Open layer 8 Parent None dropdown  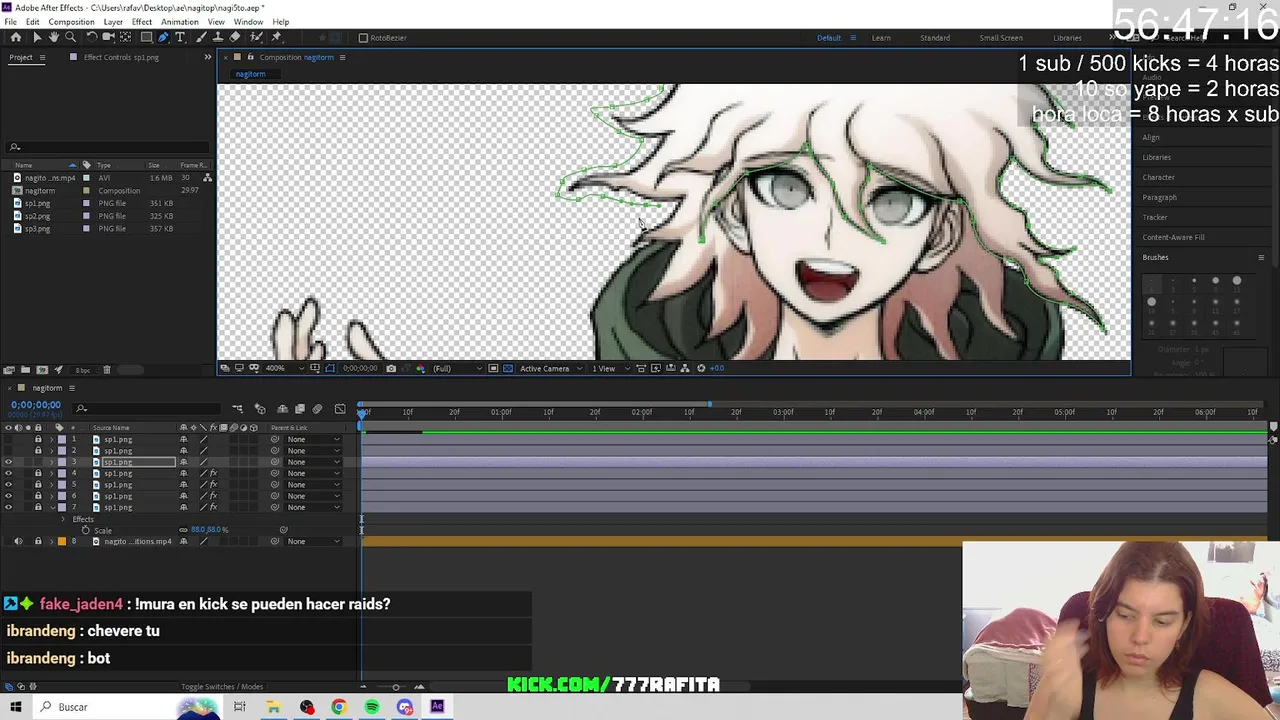click(313, 541)
